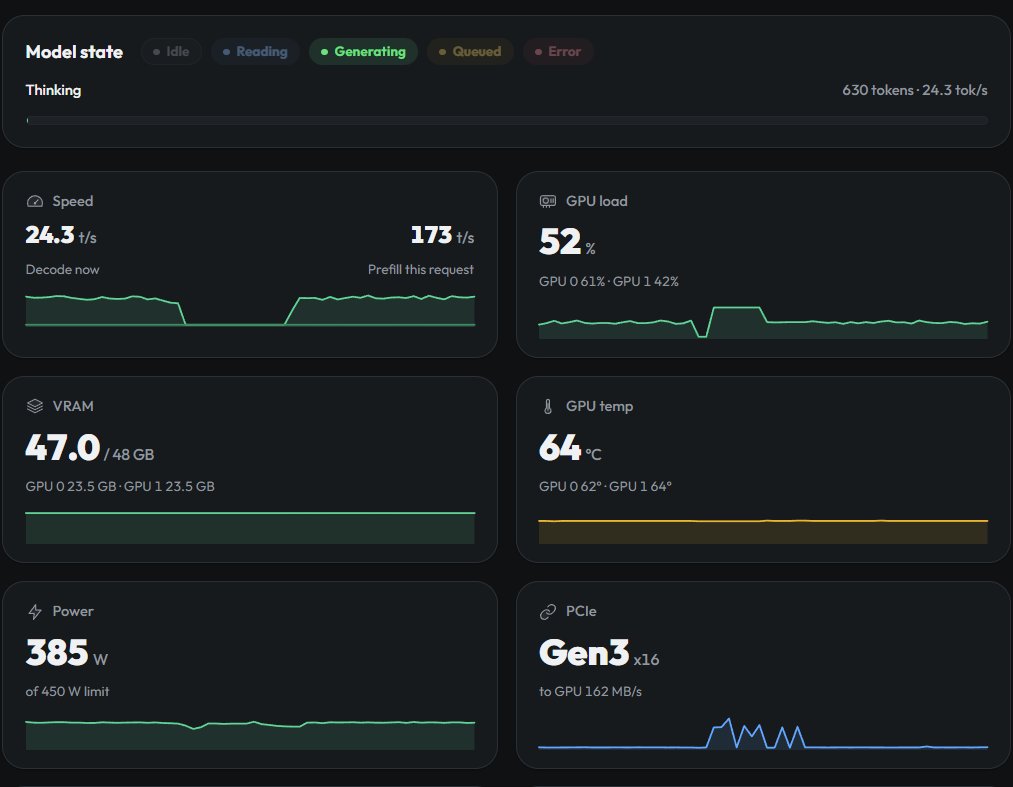The image size is (1013, 787).
Task: Click the "24.3 t/s" decode speed value
Action: tap(61, 235)
